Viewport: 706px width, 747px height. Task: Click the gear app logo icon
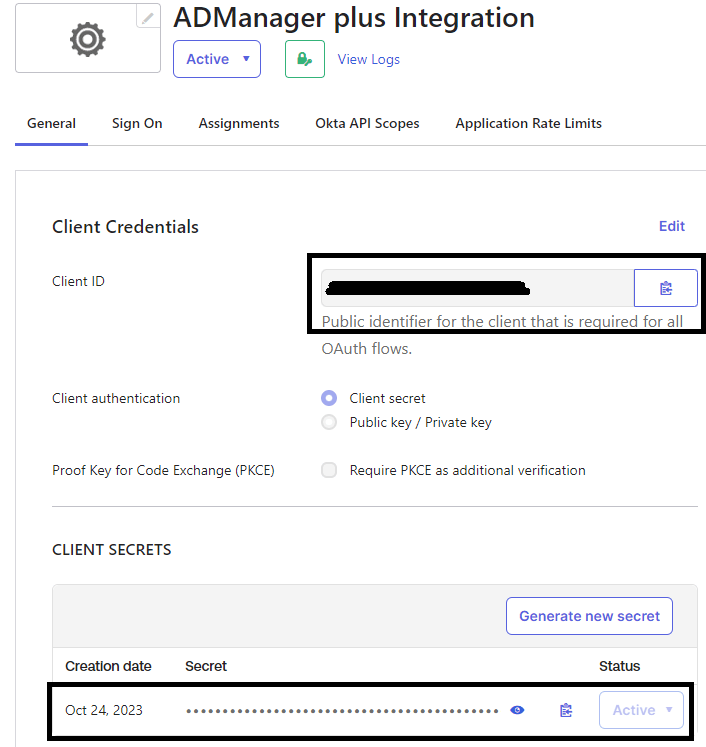[87, 38]
